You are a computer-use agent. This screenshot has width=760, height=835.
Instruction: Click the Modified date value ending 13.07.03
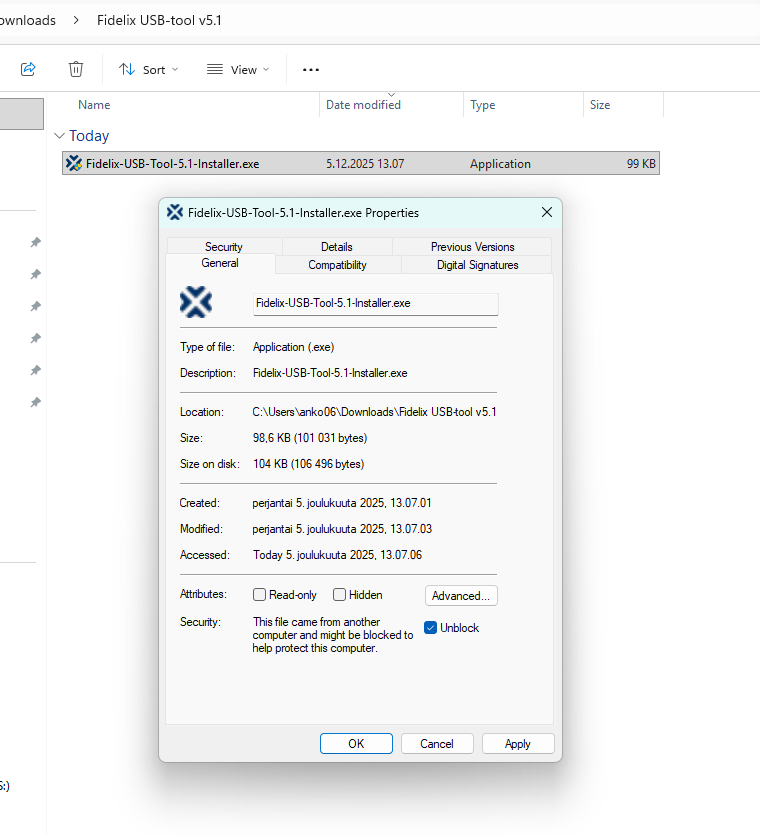342,529
